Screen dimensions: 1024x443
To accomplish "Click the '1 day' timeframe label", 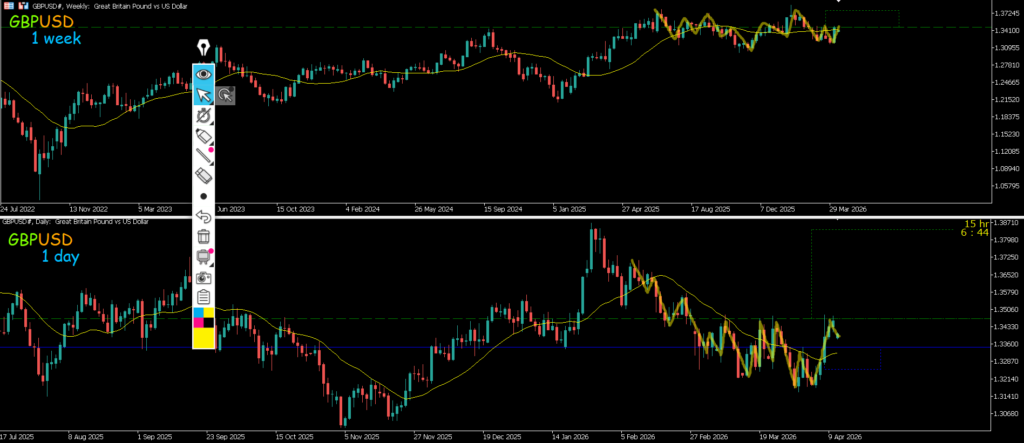I will click(x=60, y=257).
